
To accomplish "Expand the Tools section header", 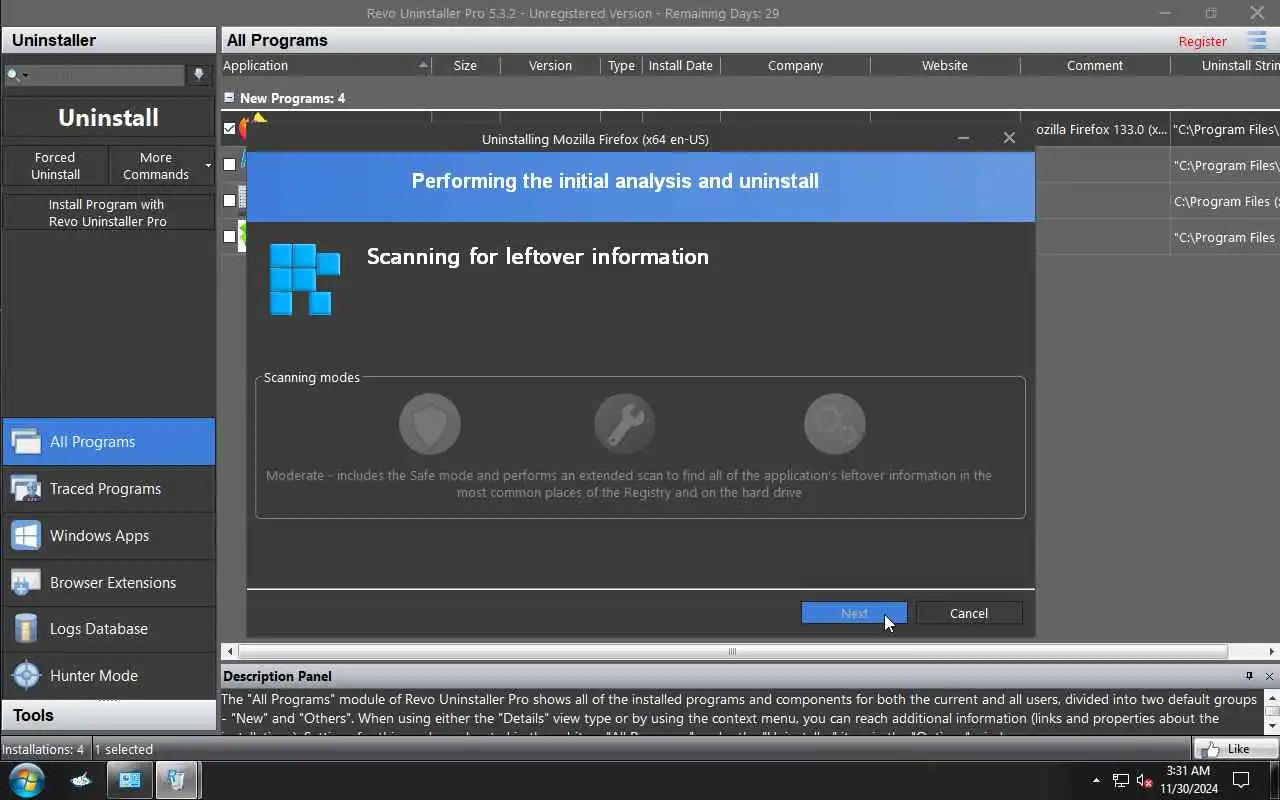I will point(108,716).
